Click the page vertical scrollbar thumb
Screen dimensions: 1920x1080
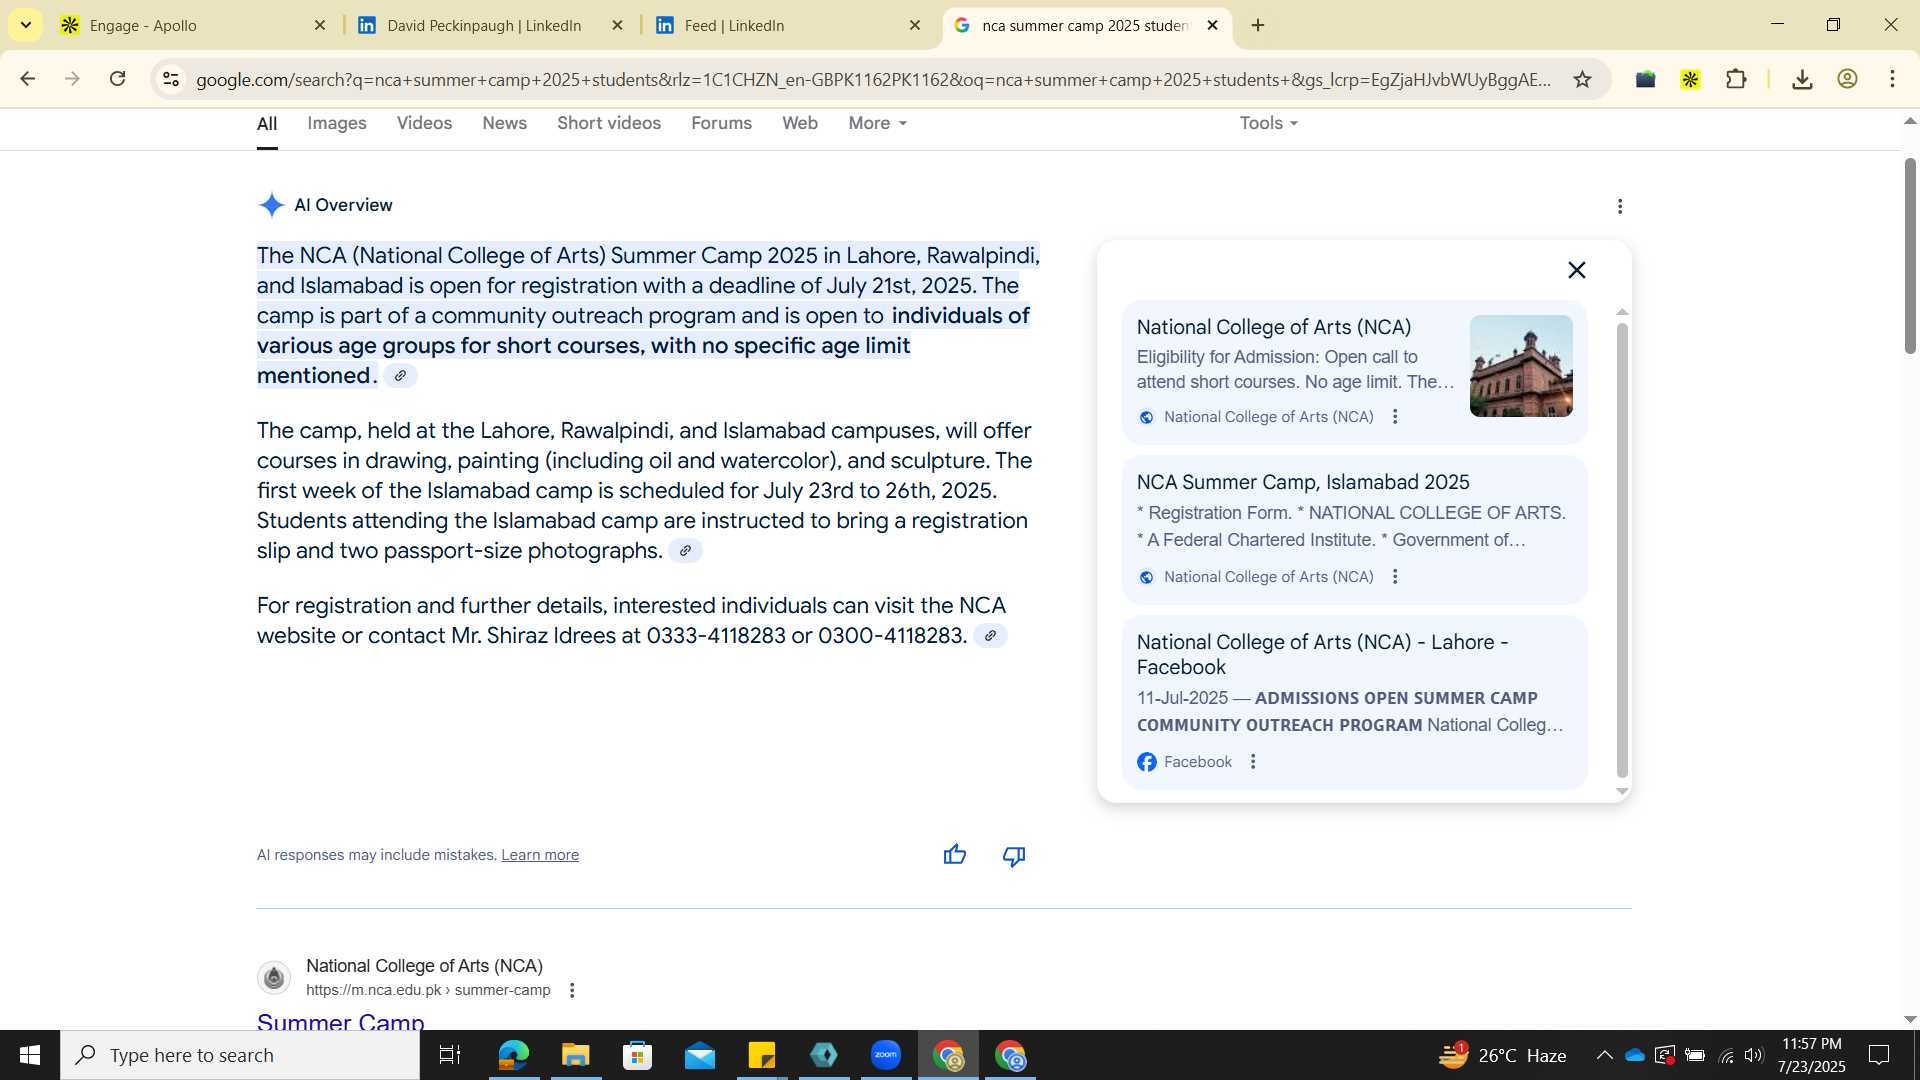(x=1910, y=256)
